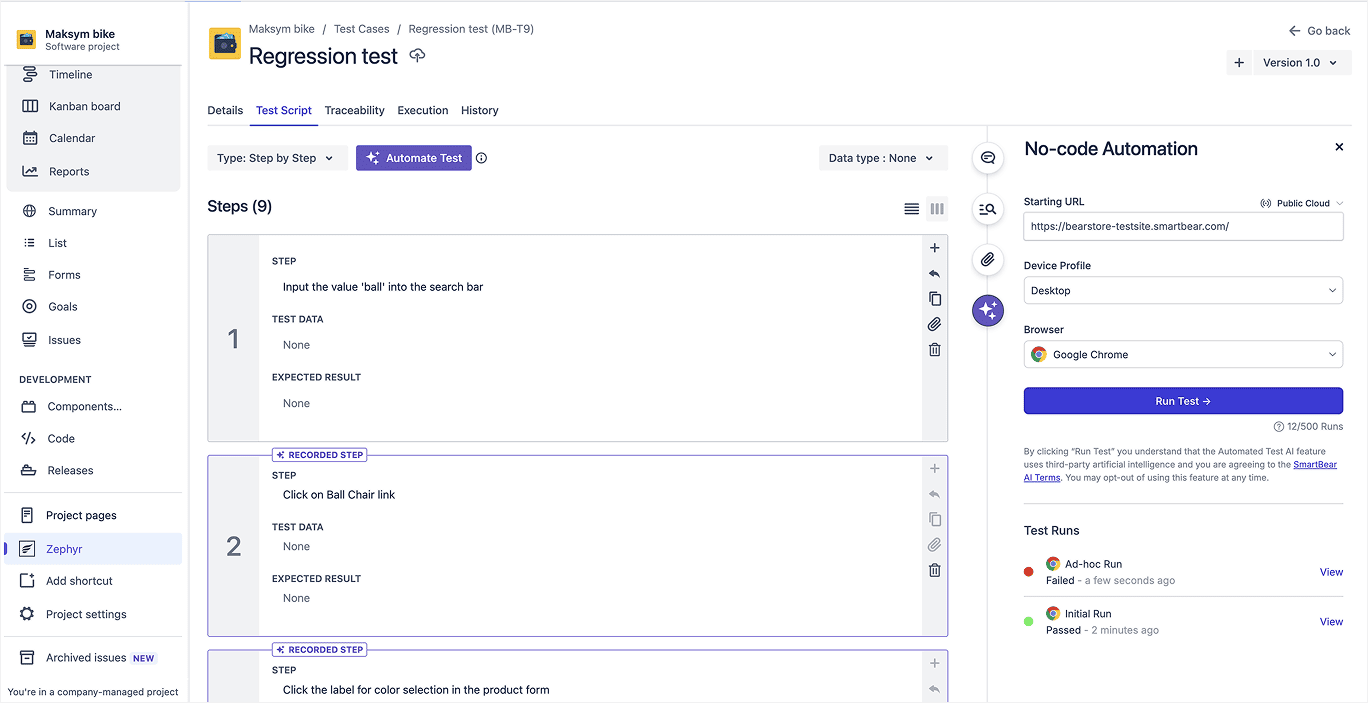The image size is (1368, 703).
Task: Switch to the Execution tab
Action: [423, 110]
